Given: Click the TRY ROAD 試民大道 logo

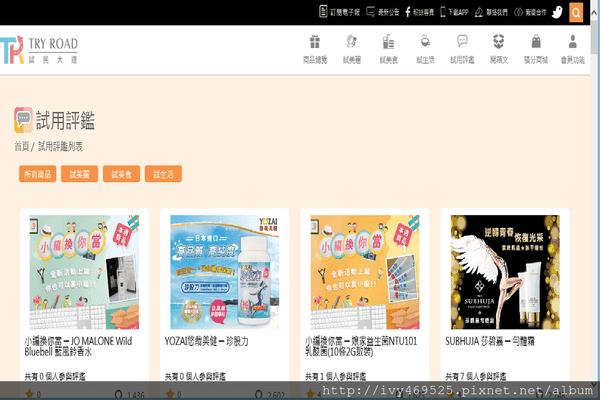Looking at the screenshot, I should 39,50.
